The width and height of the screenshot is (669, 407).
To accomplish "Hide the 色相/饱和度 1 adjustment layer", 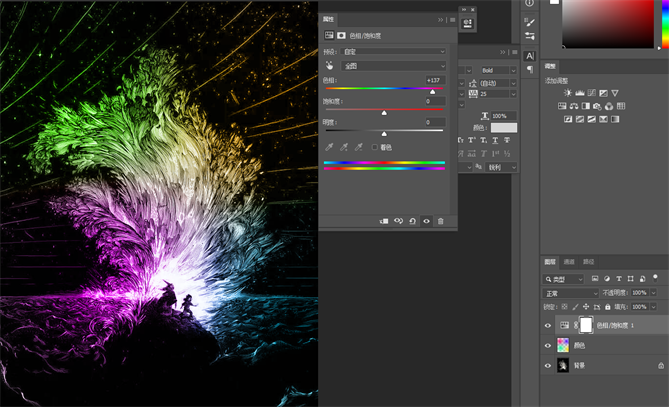I will 548,325.
